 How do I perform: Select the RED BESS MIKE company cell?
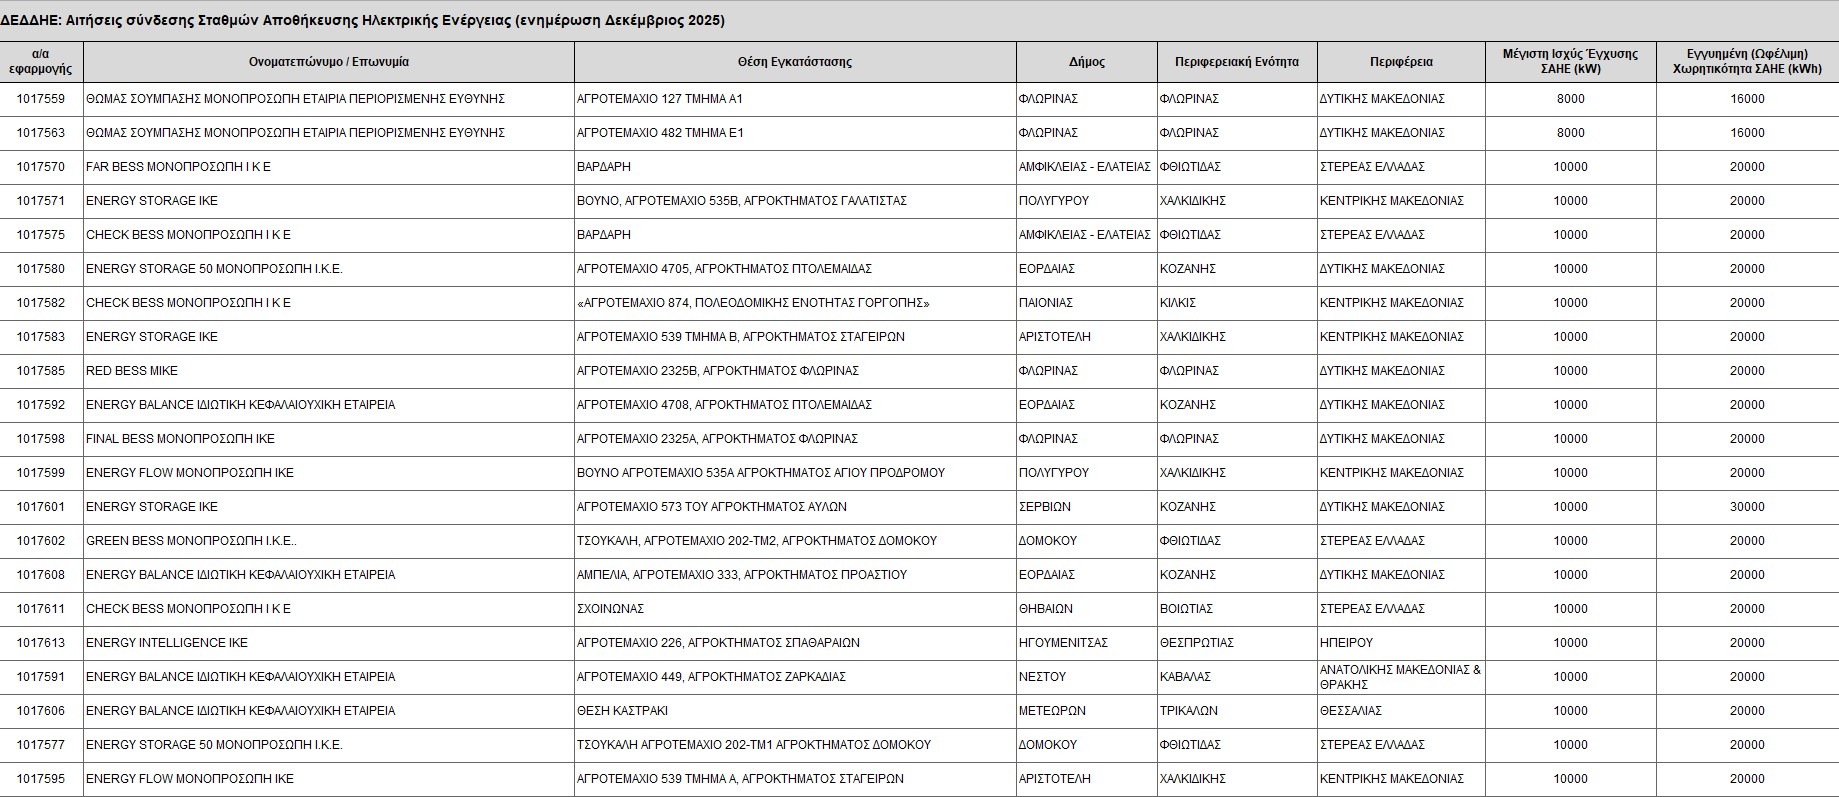point(132,371)
